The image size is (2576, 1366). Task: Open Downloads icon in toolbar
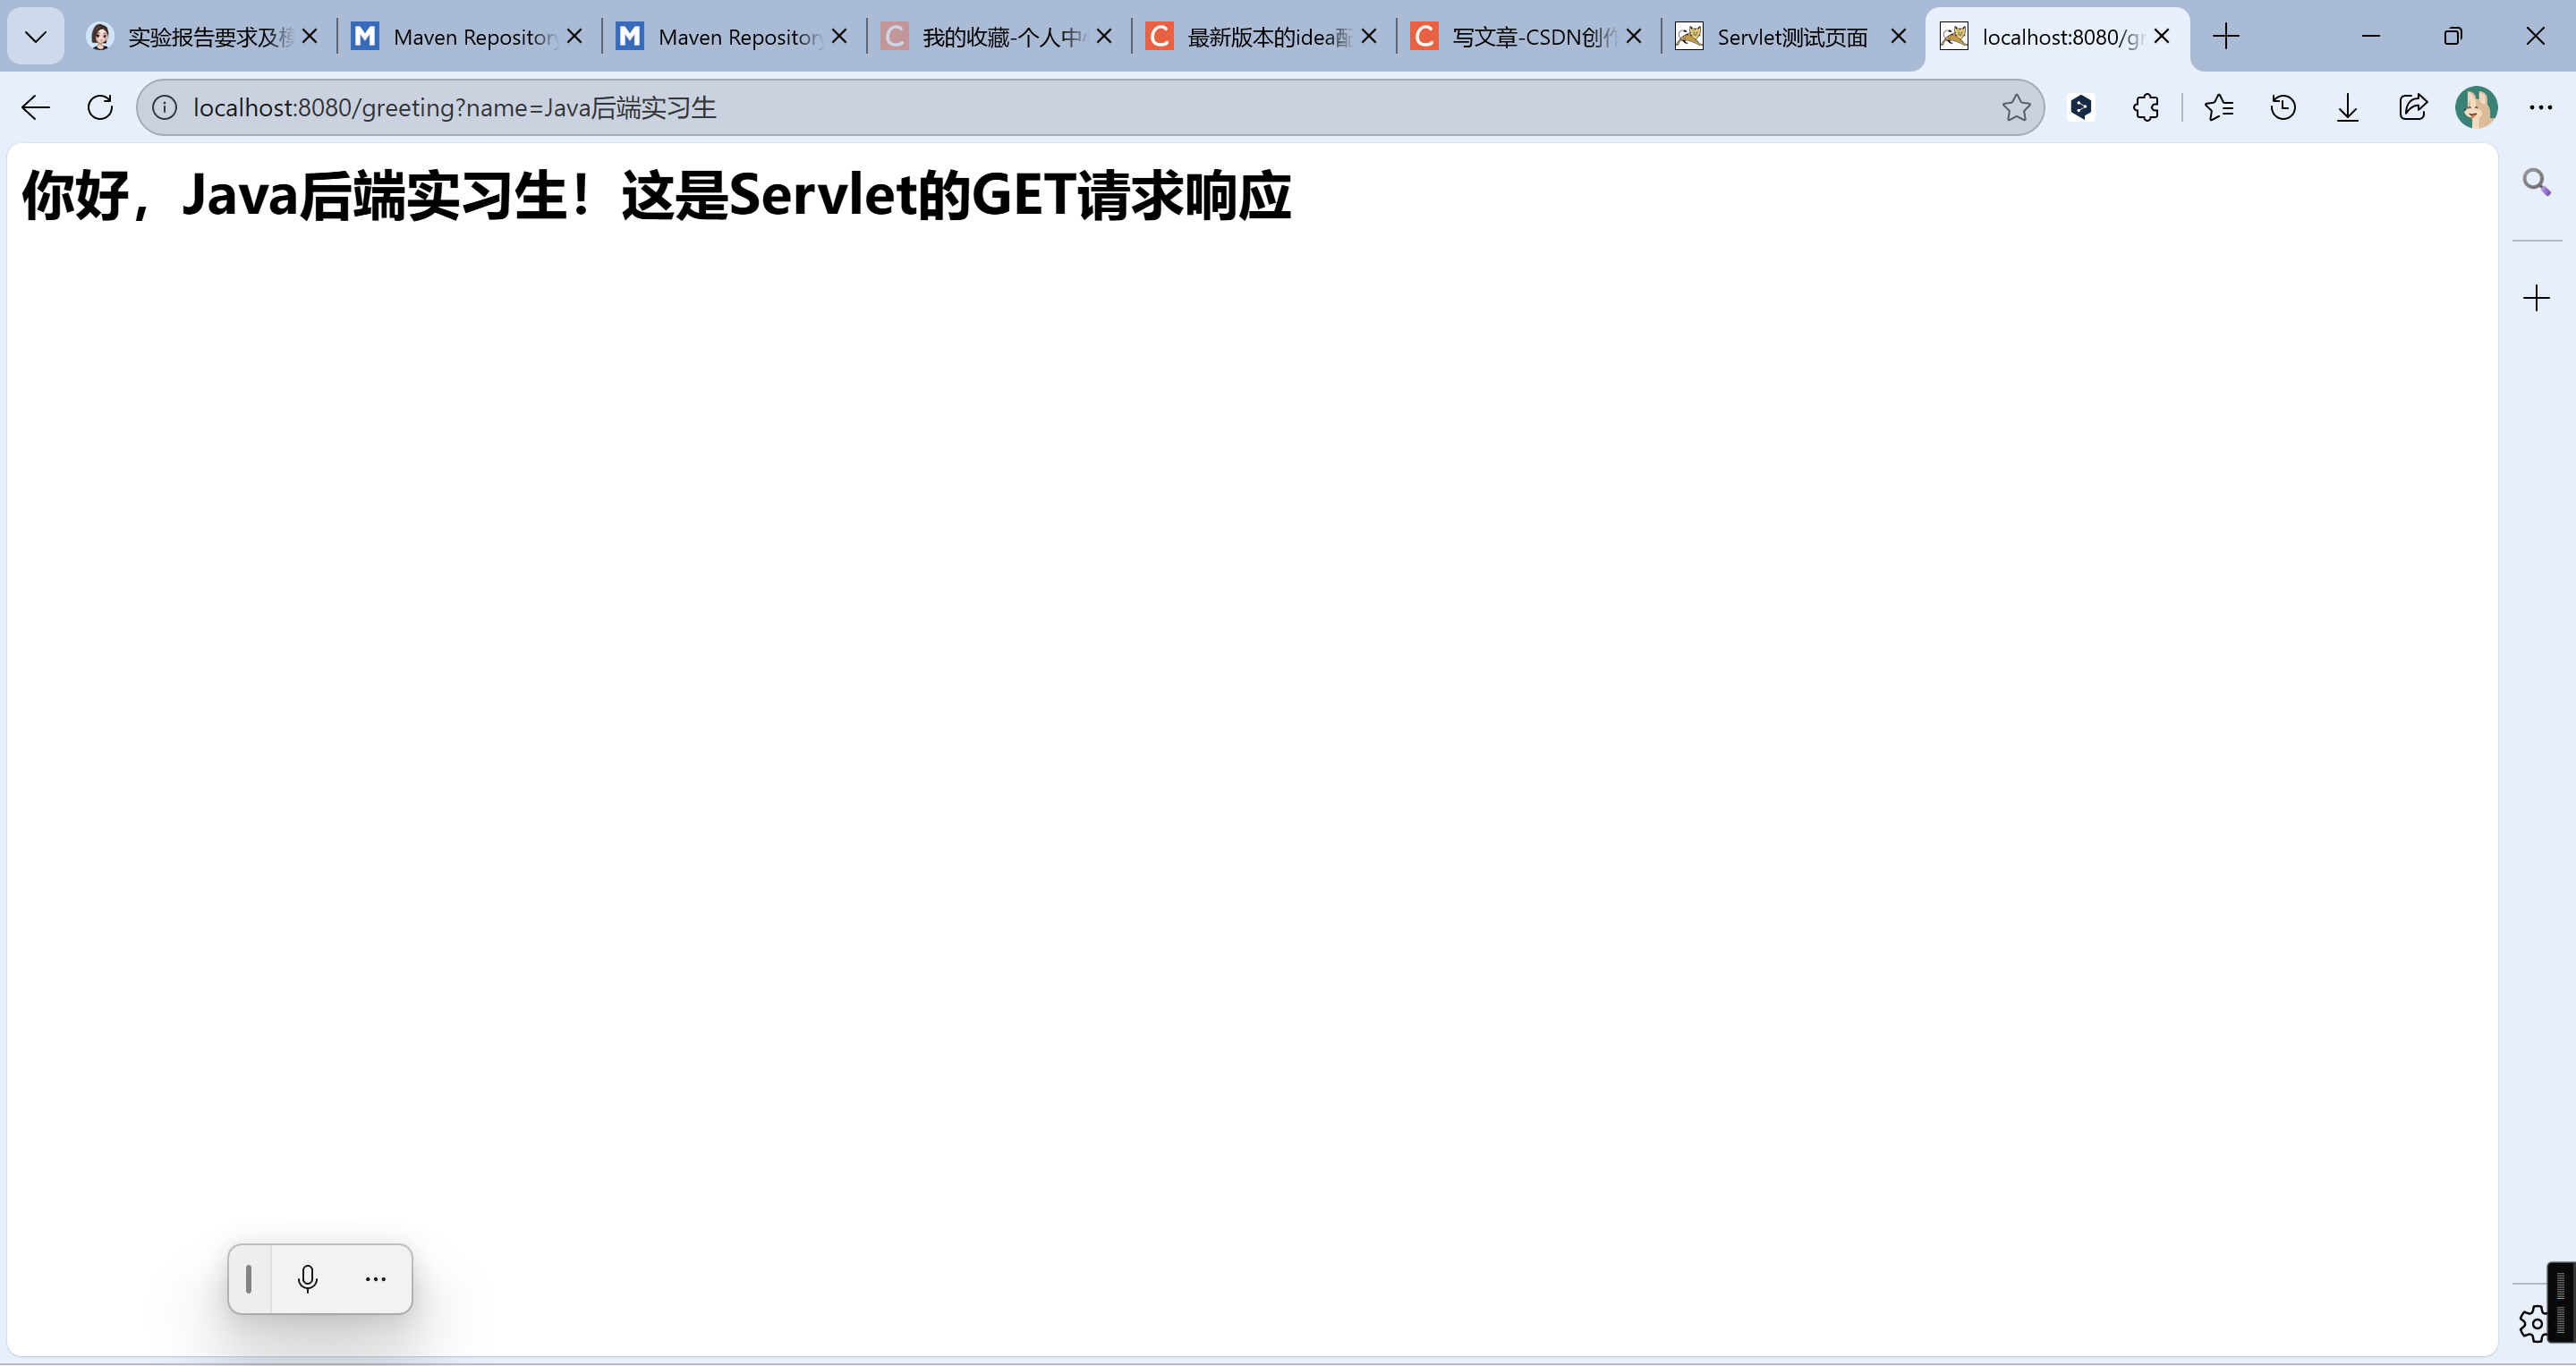coord(2347,107)
